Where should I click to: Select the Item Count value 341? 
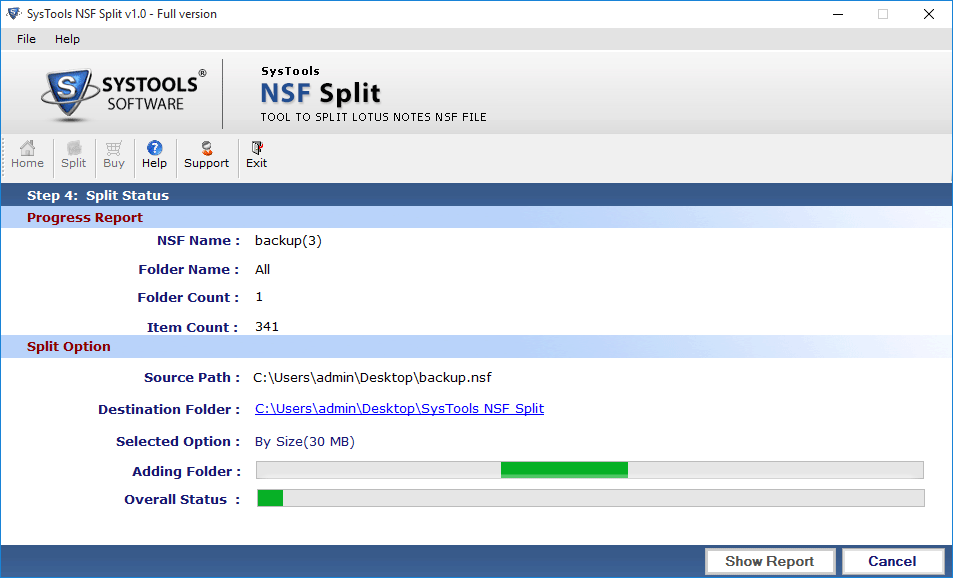tap(267, 326)
